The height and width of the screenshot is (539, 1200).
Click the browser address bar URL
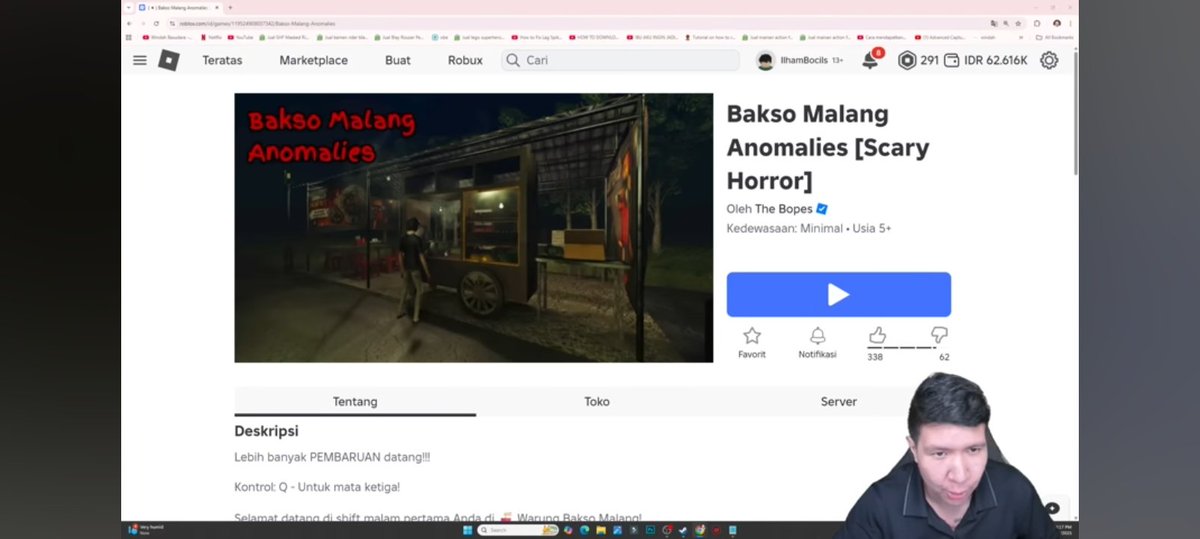257,23
